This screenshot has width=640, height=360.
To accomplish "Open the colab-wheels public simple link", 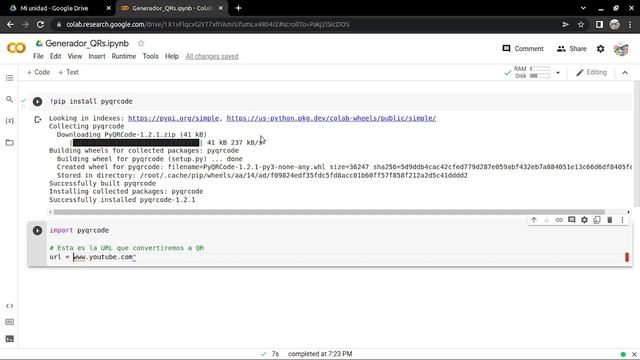I will tap(331, 118).
